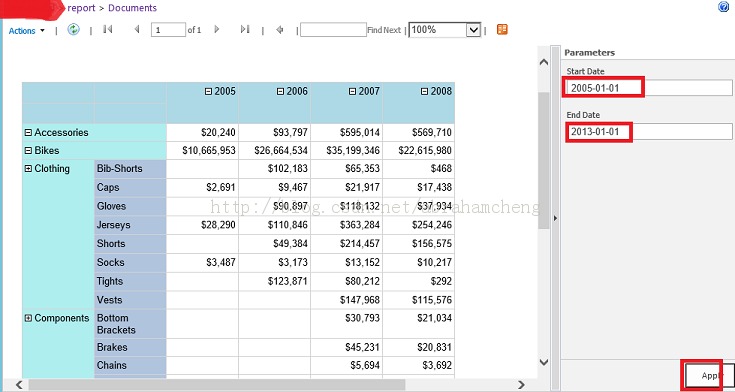Viewport: 735px width, 392px height.
Task: Click the horizontal scroll right arrow
Action: (x=522, y=384)
